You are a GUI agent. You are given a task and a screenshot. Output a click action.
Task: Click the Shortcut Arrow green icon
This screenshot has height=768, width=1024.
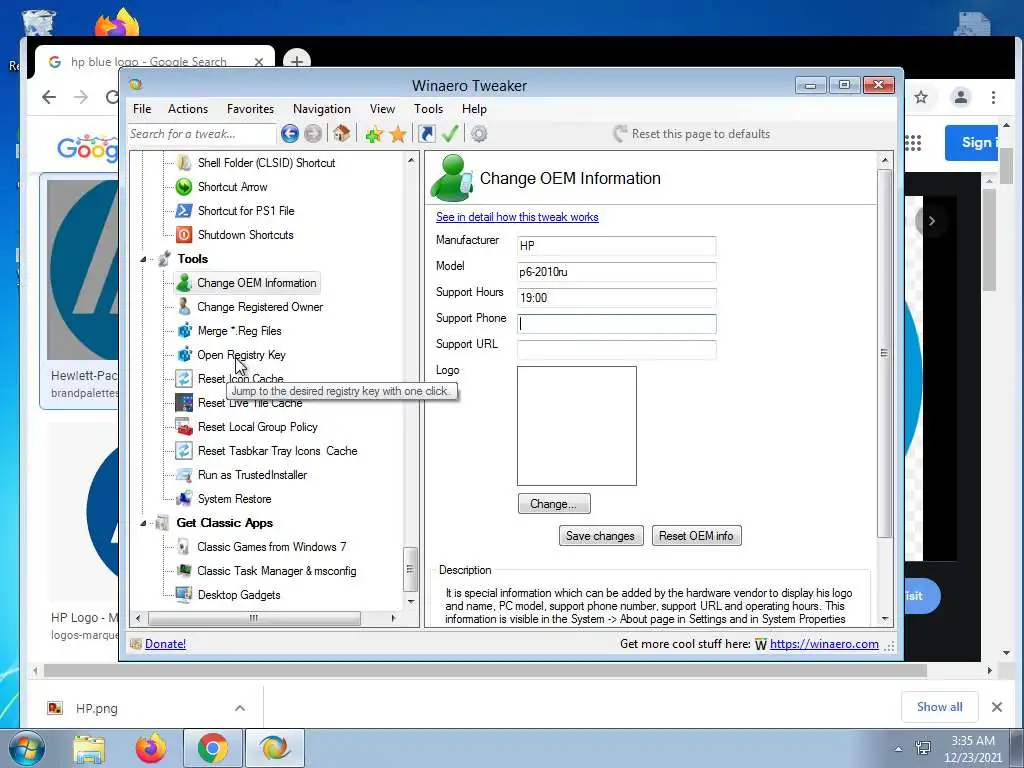coord(184,187)
